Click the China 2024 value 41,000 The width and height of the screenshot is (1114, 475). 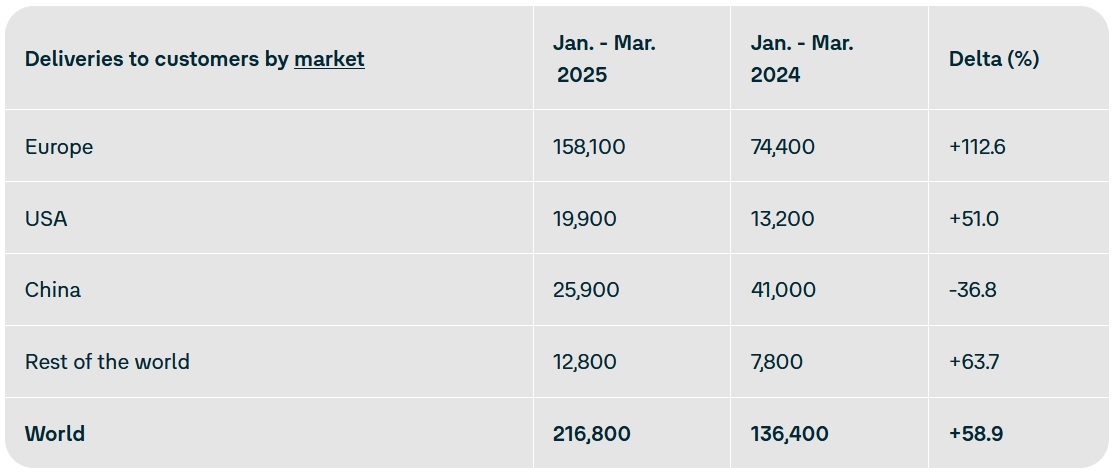pos(782,290)
